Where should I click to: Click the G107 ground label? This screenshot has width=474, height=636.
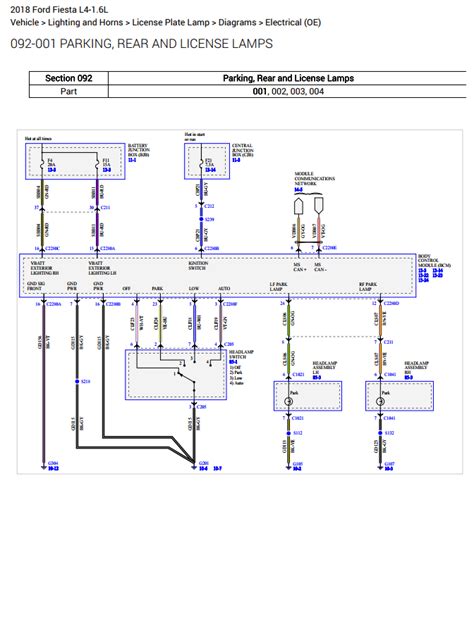[x=390, y=464]
